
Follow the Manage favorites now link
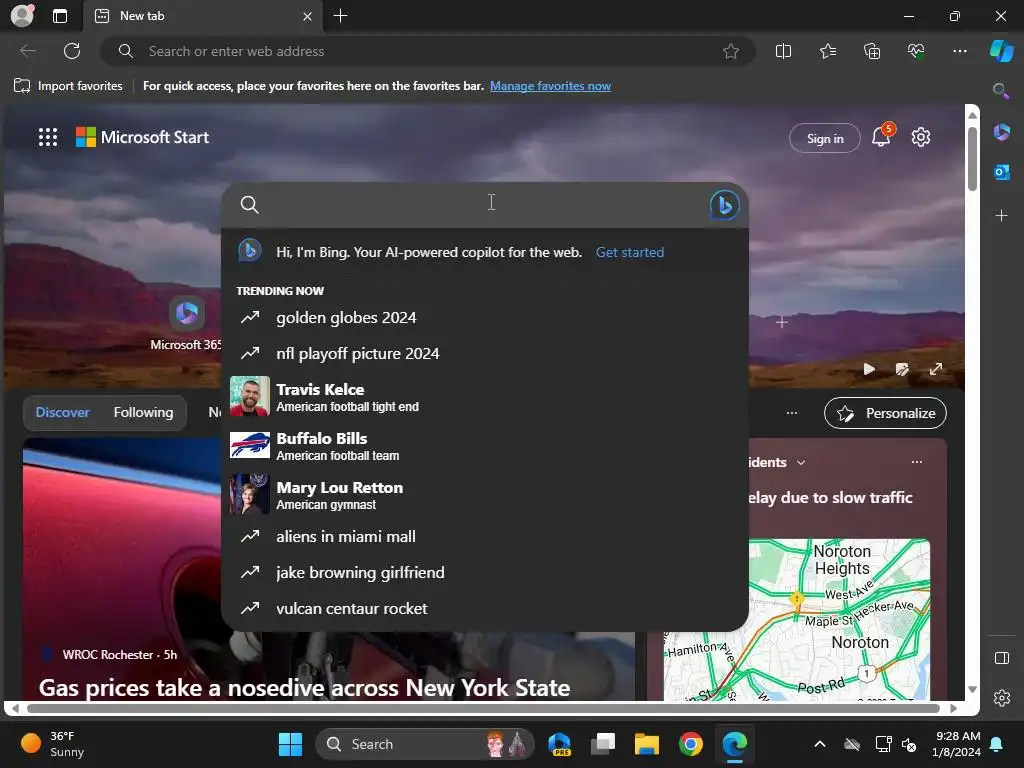pos(550,86)
